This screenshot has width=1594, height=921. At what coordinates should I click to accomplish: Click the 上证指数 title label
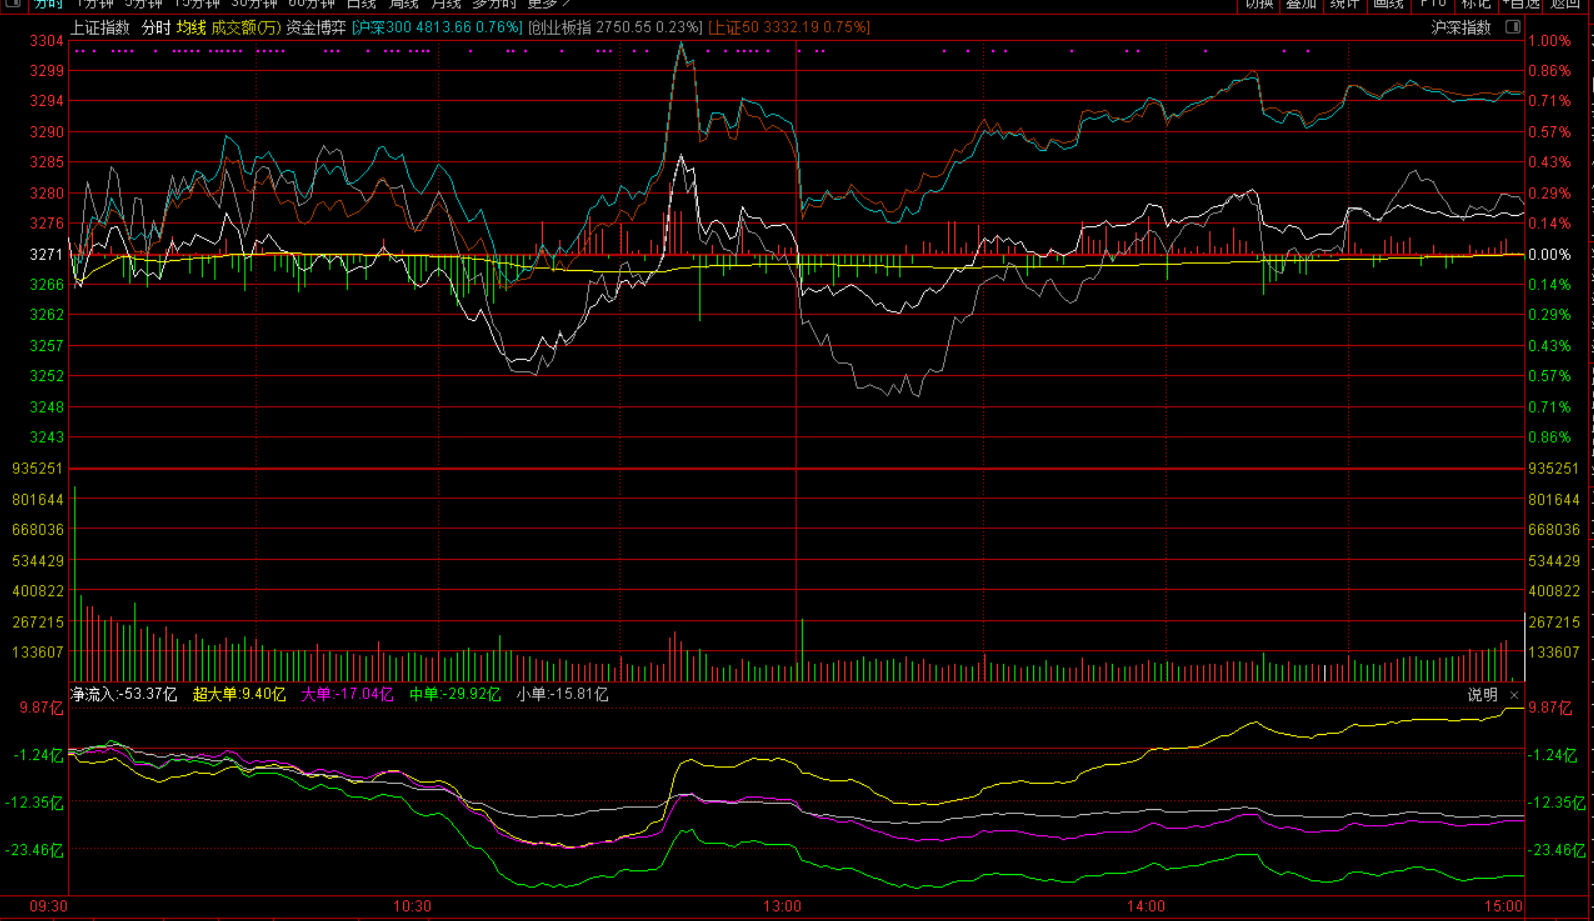(x=100, y=28)
